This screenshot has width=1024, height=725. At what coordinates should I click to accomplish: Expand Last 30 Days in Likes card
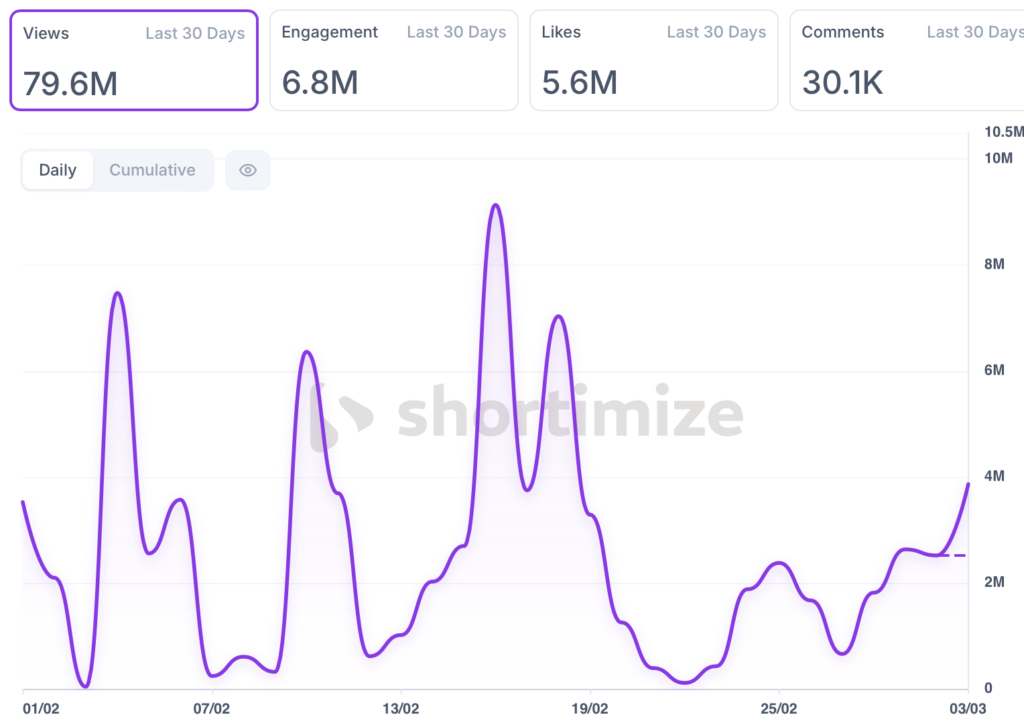click(716, 32)
